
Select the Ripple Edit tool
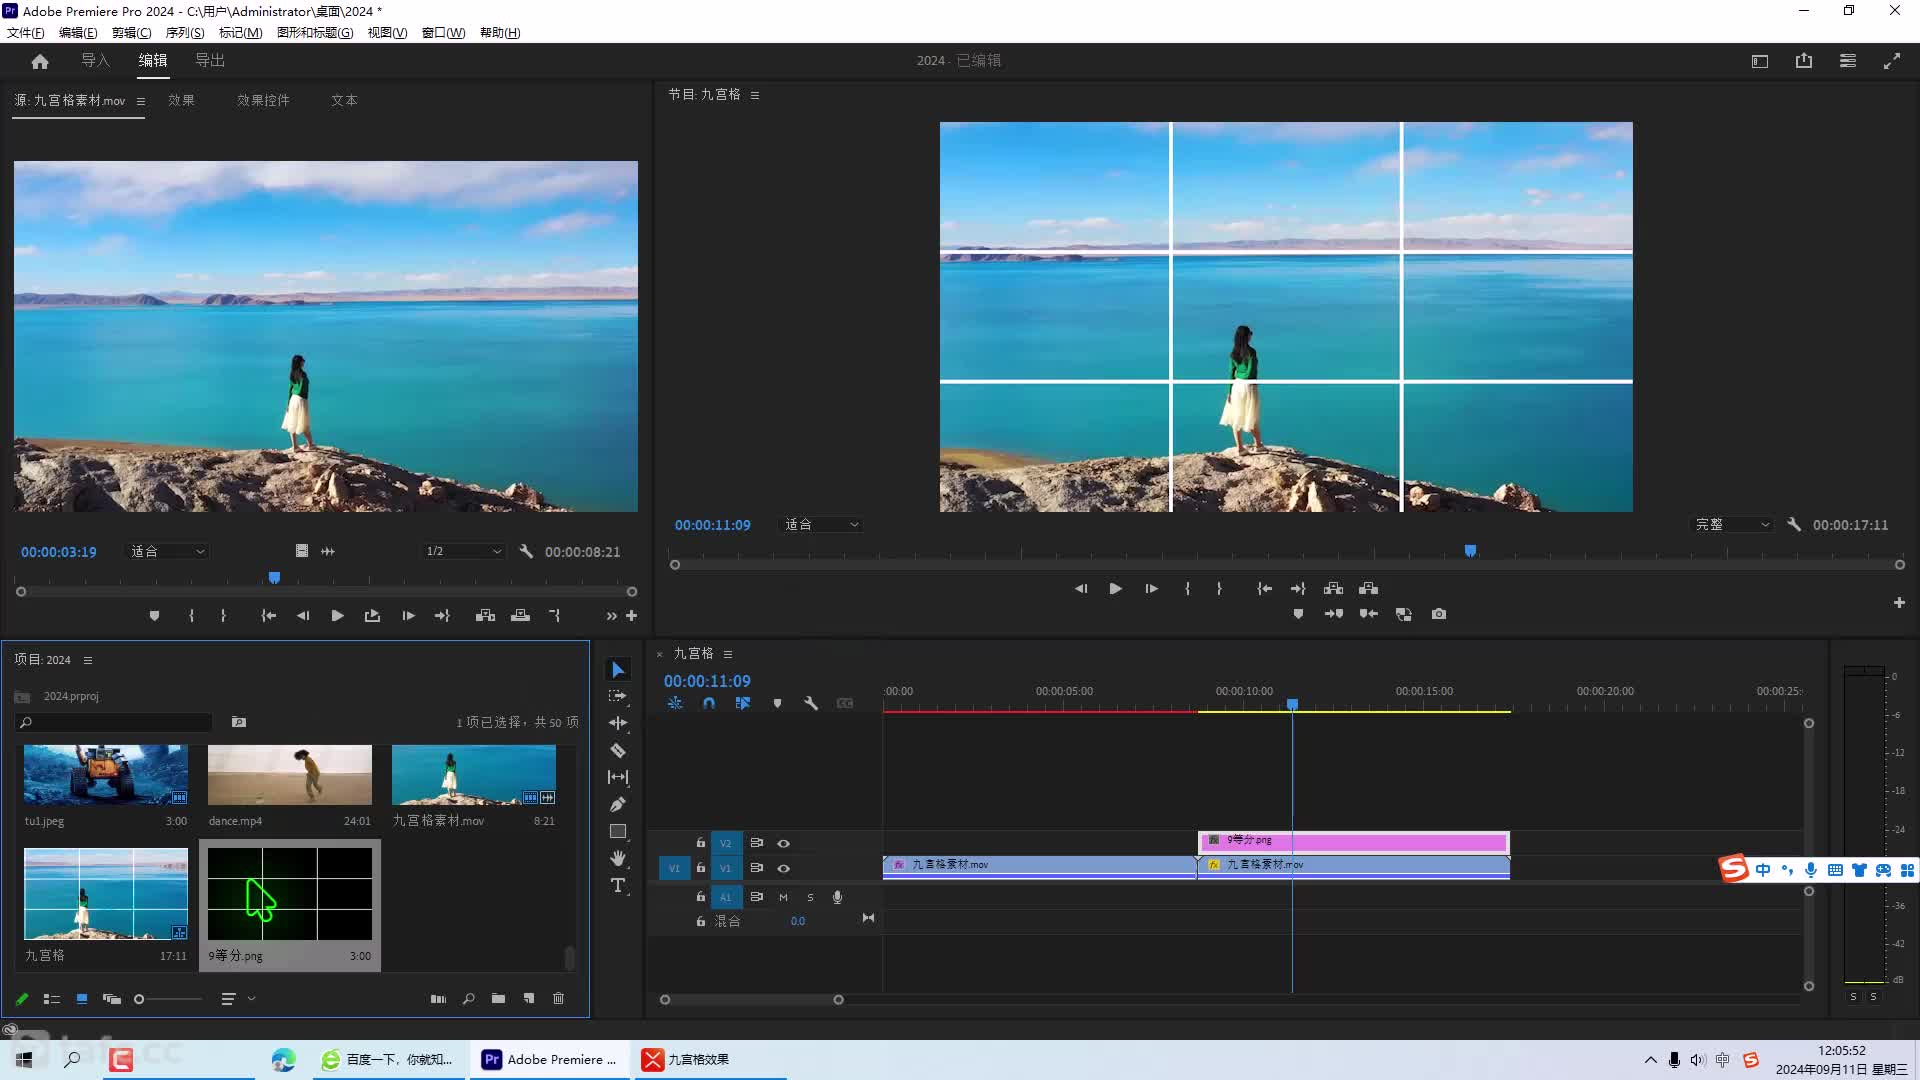click(x=618, y=723)
